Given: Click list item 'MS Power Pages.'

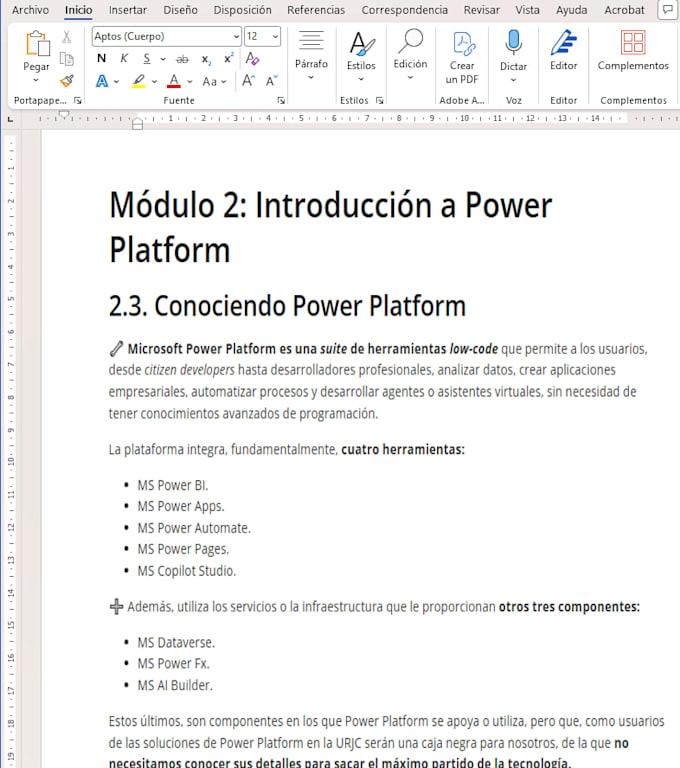Looking at the screenshot, I should [183, 550].
